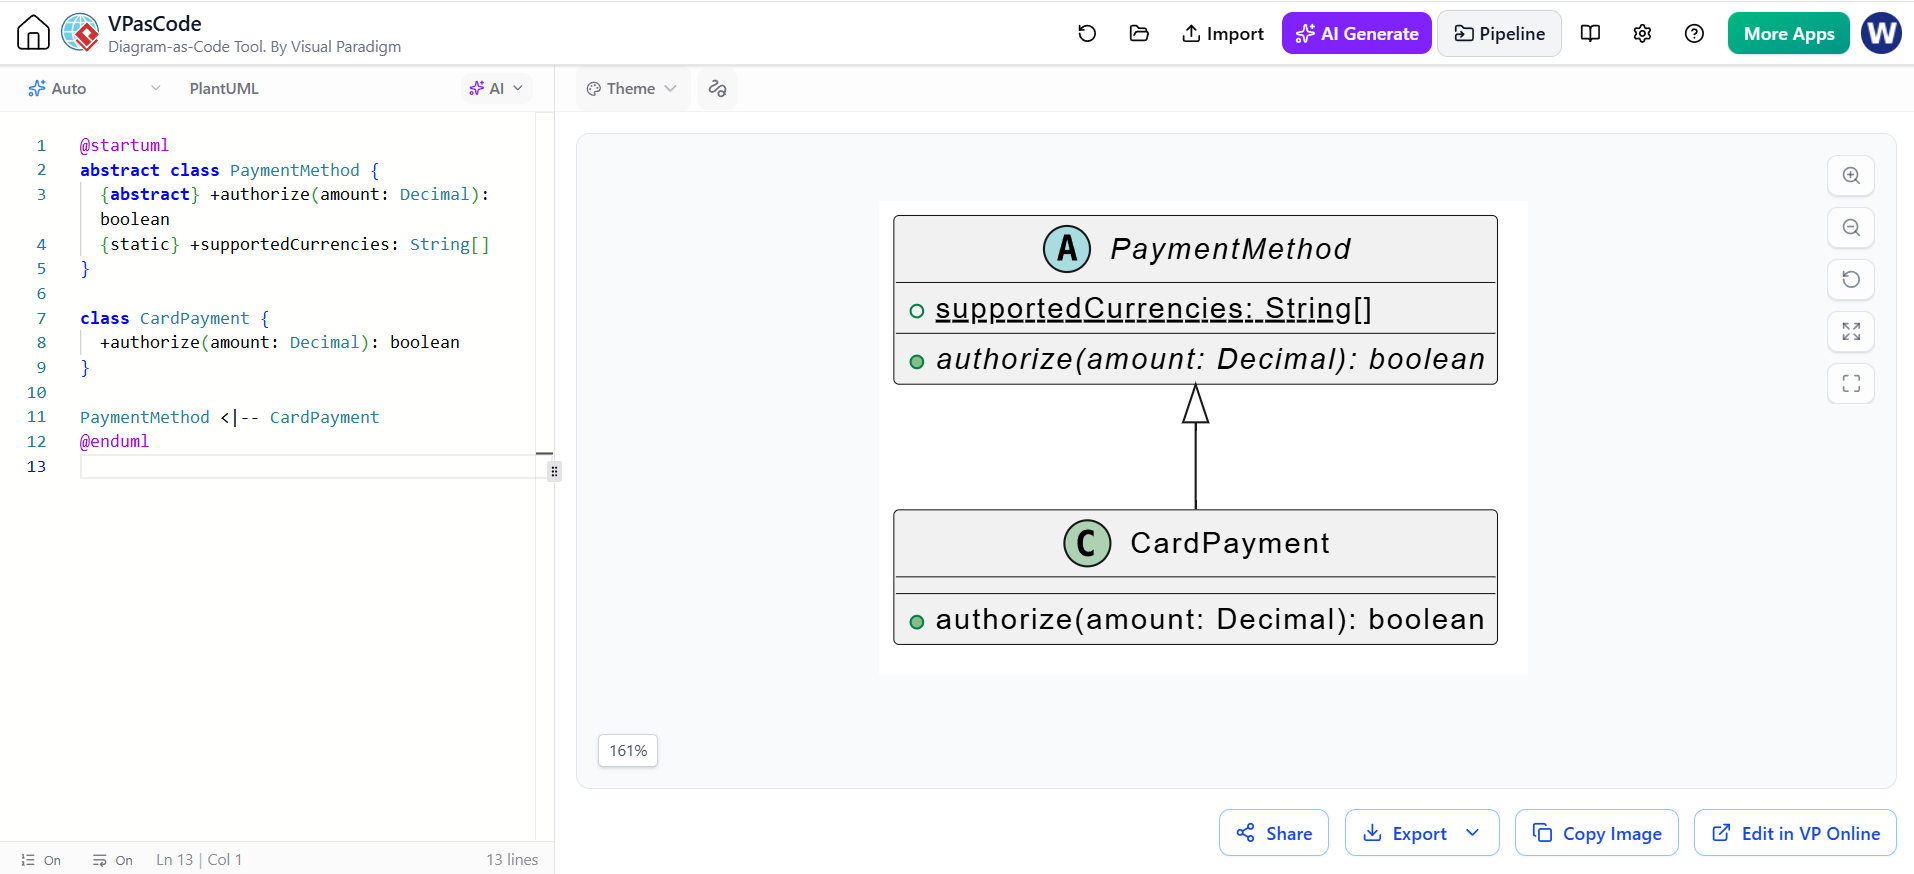This screenshot has width=1914, height=874.
Task: Click supportedCurrencies attribute in diagram
Action: [x=1153, y=309]
